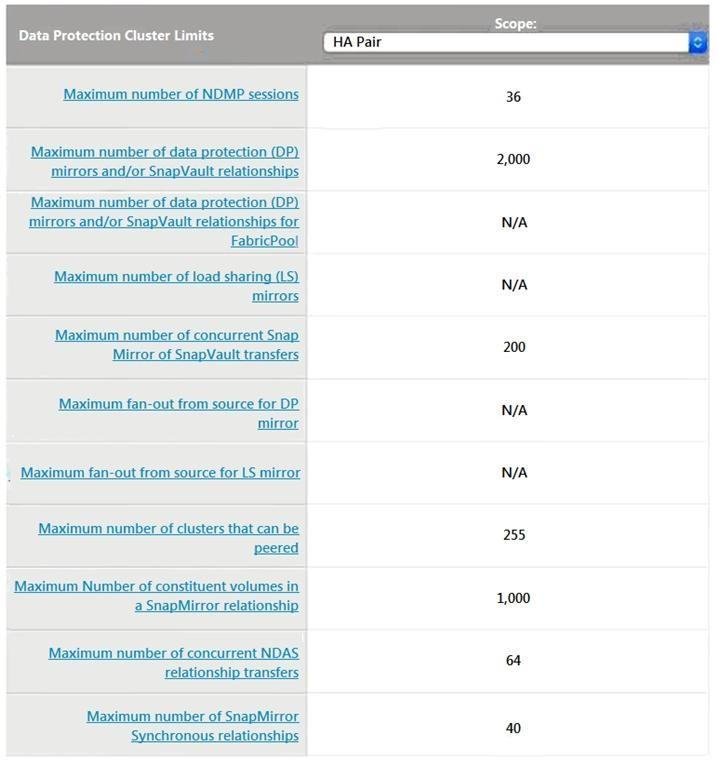Screen dimensions: 719x767
Task: Open Maximum number of NDMP sessions link
Action: (x=181, y=94)
